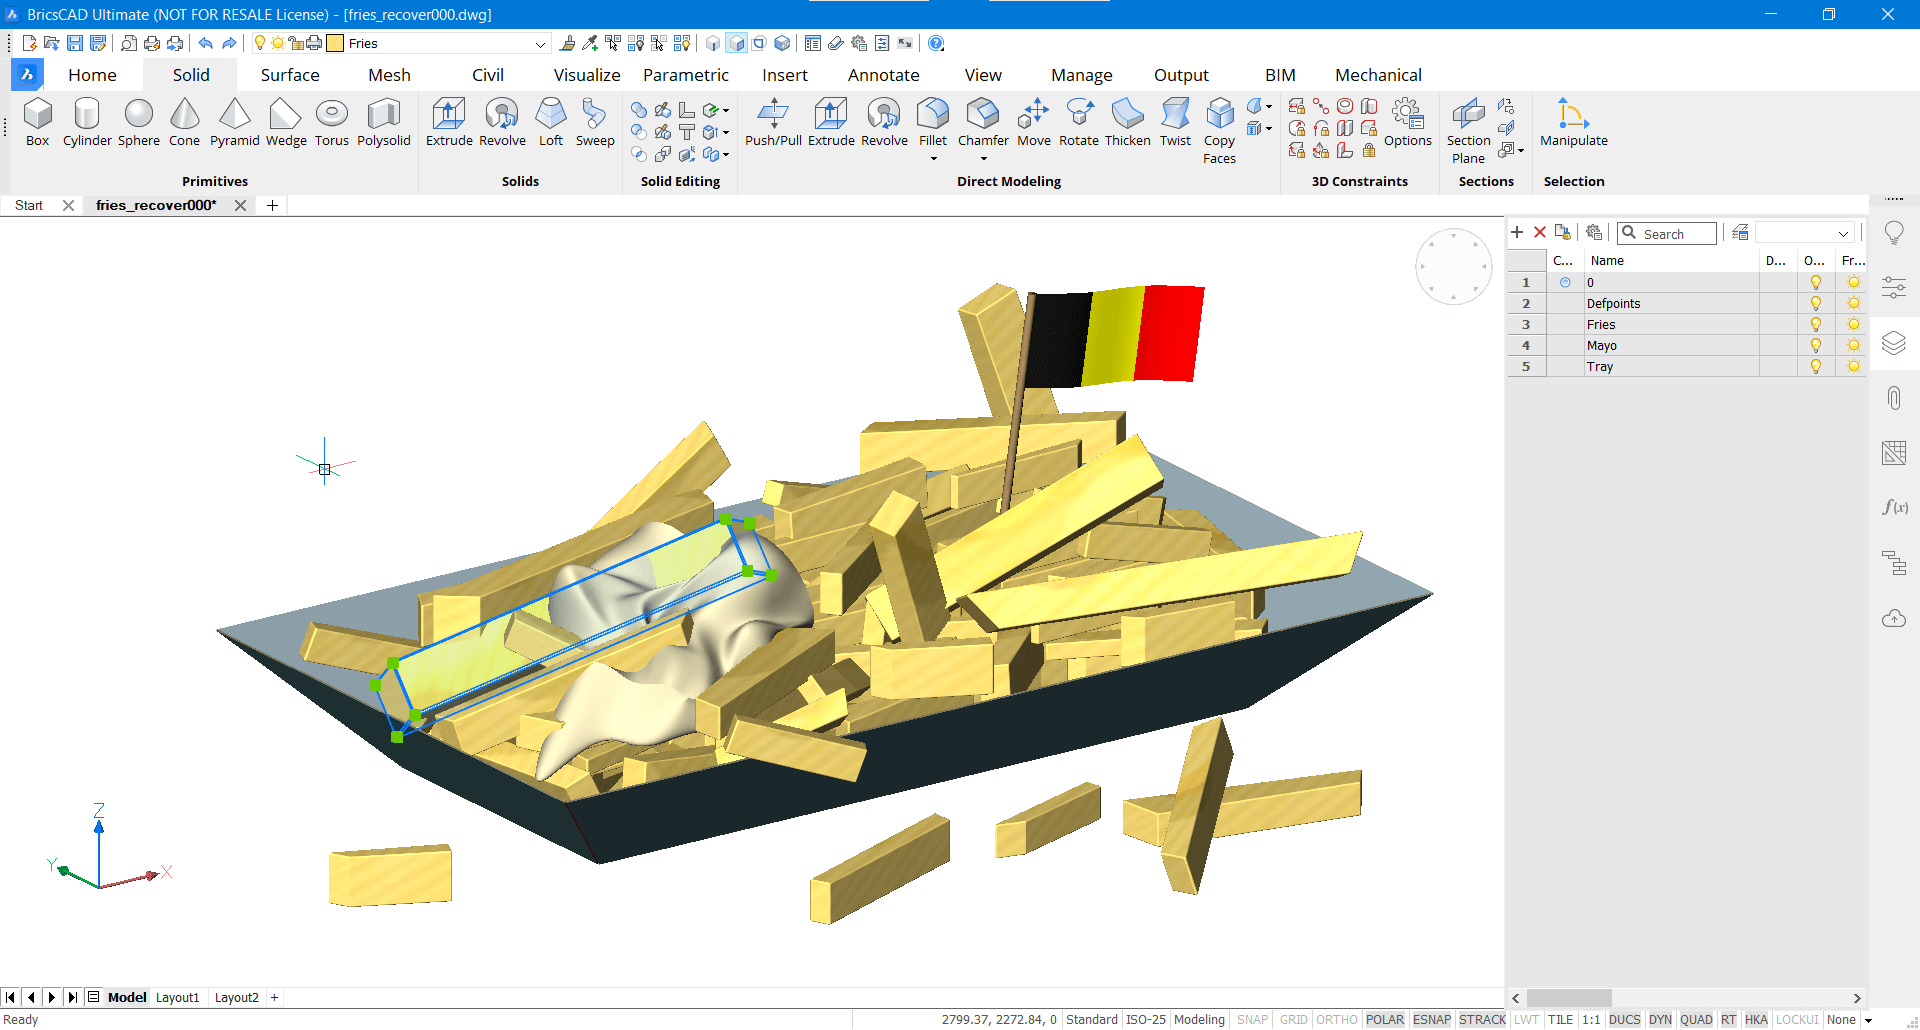Screen dimensions: 1920x1030
Task: Open 3D Constraints Options
Action: coord(1408,123)
